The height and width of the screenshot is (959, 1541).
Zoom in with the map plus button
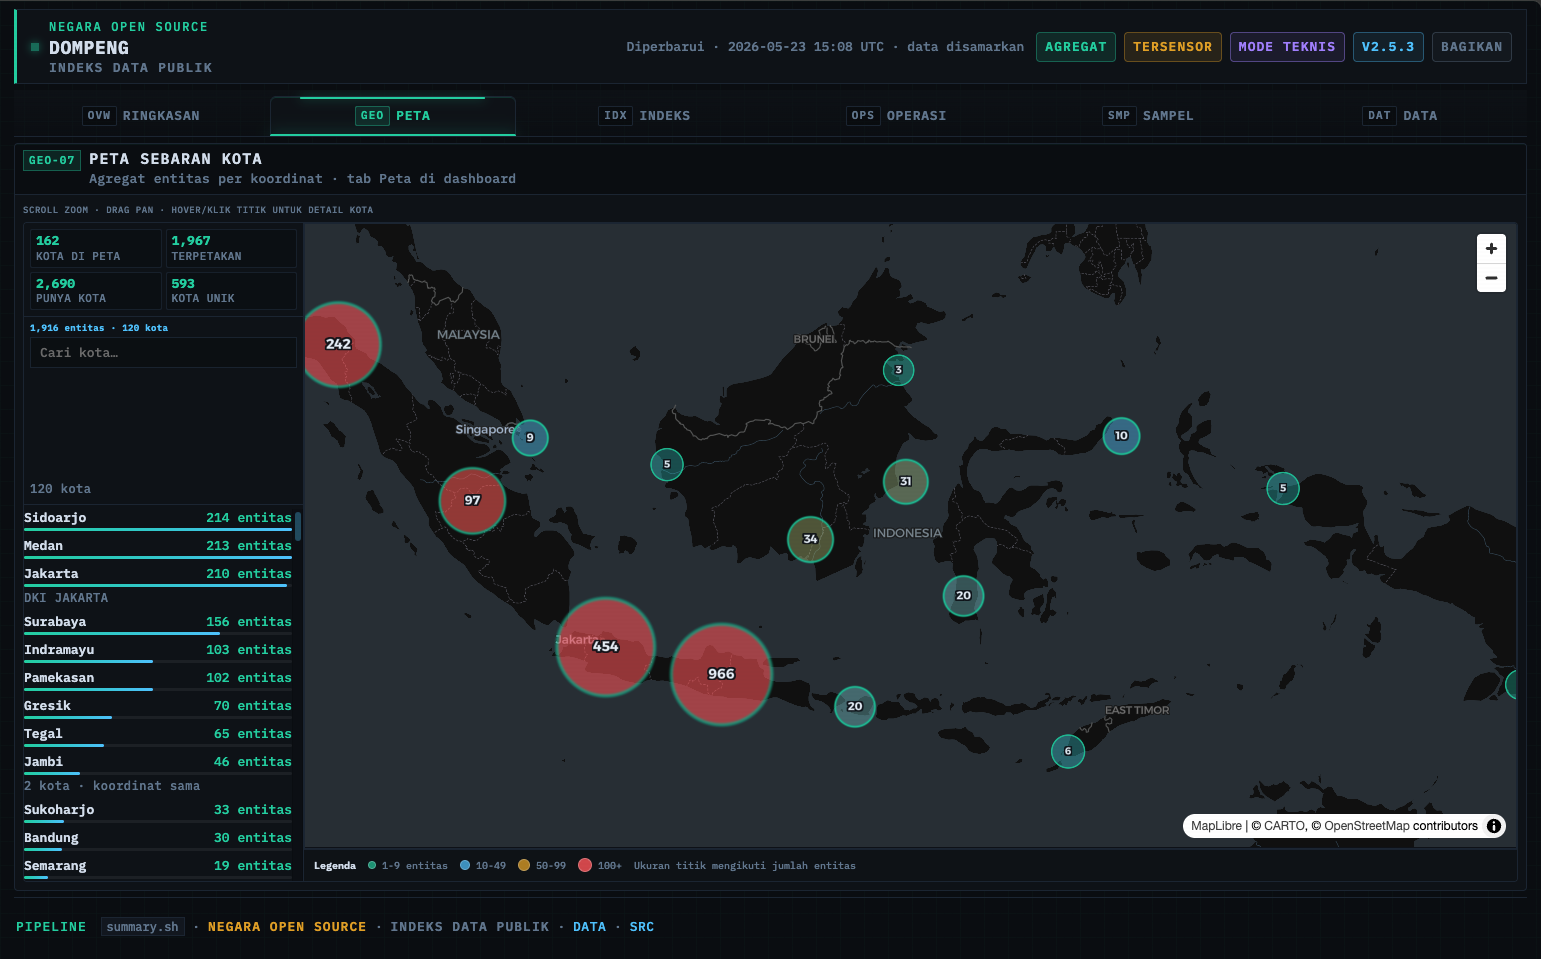coord(1491,249)
